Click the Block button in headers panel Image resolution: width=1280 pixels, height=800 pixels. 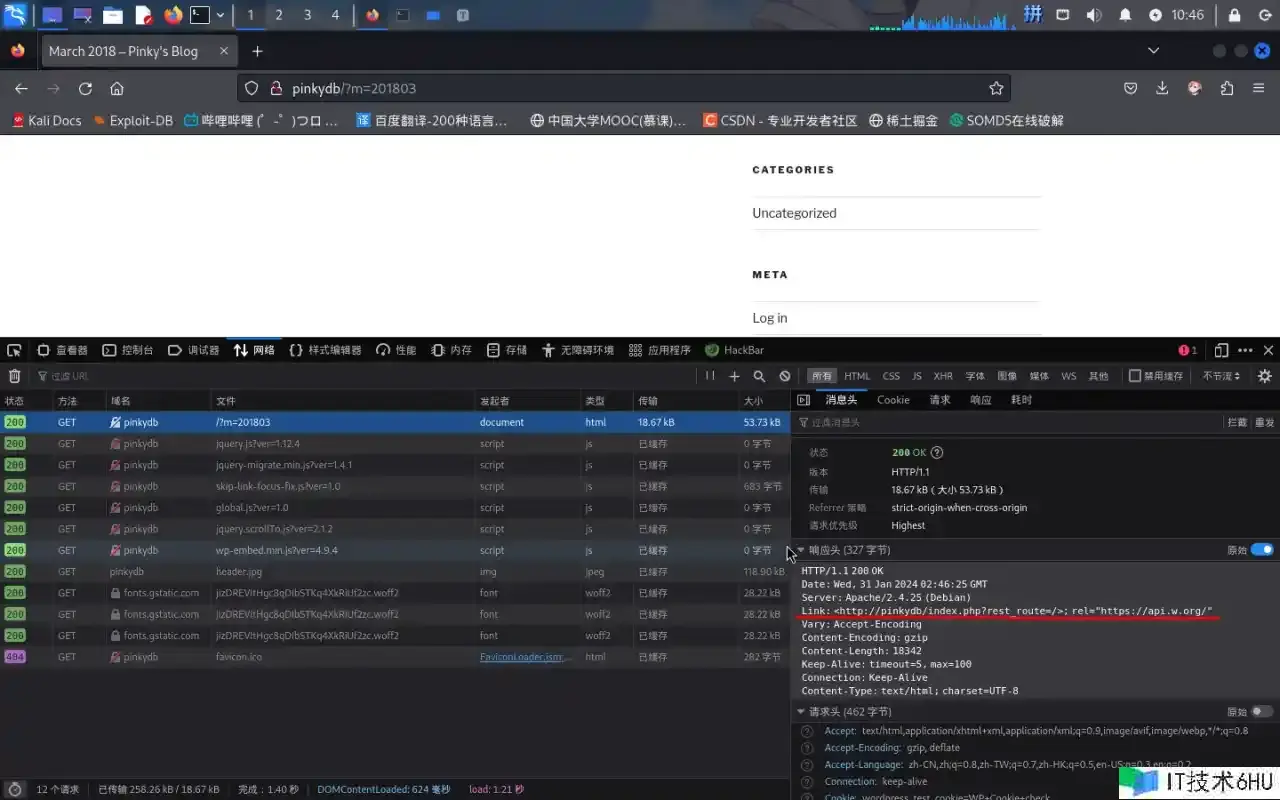[1238, 423]
